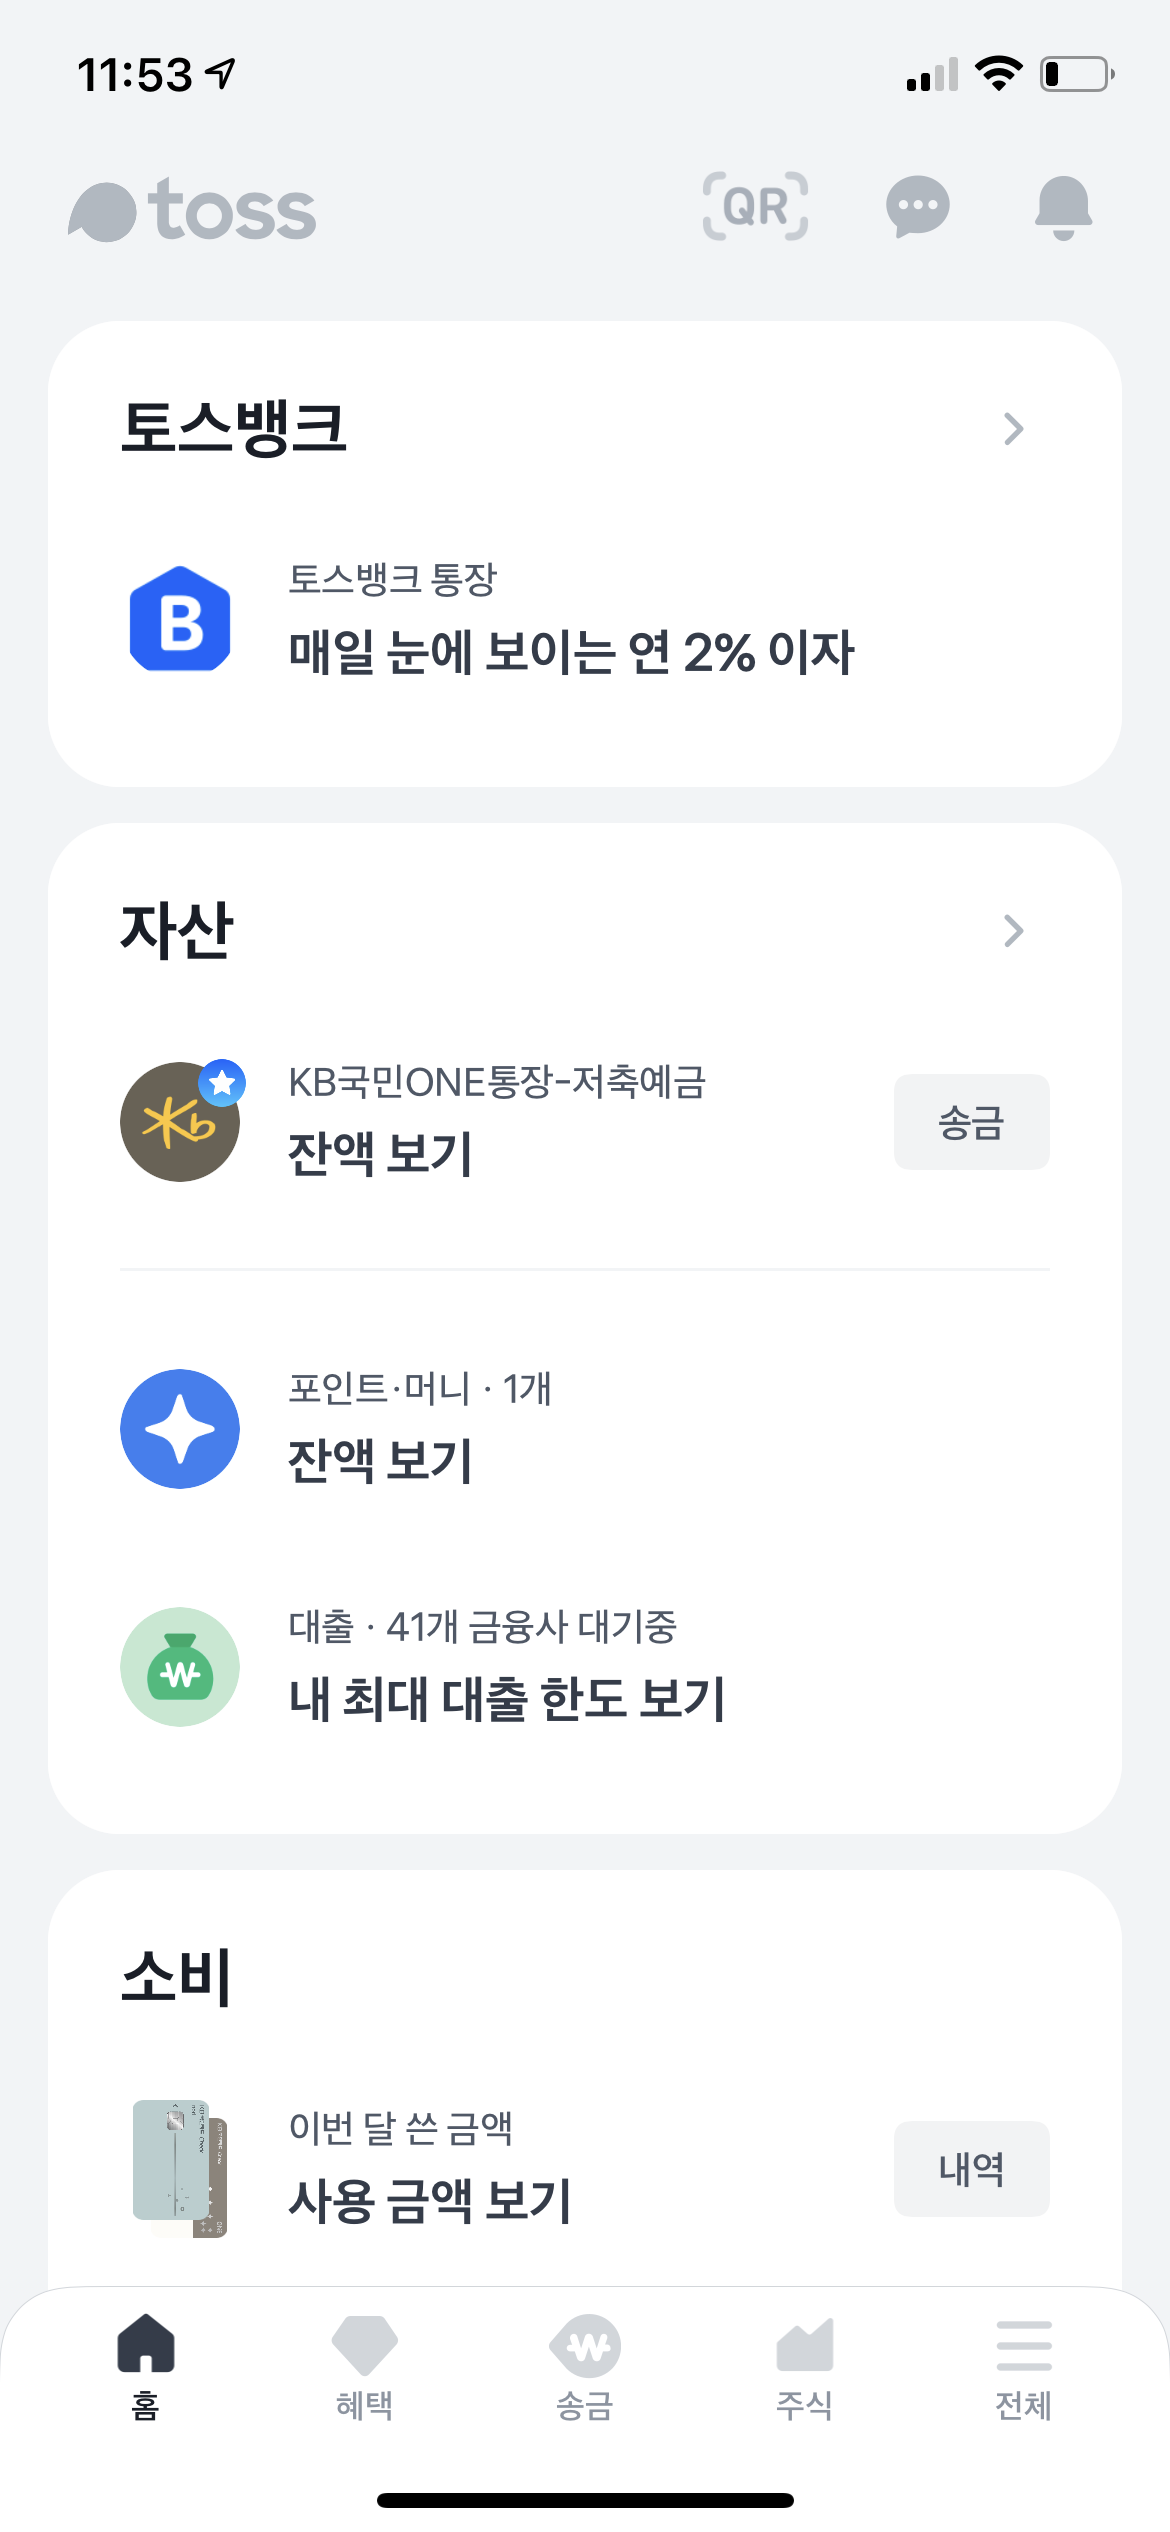Expand the 자산 section chevron
1170x2532 pixels.
[x=1013, y=931]
